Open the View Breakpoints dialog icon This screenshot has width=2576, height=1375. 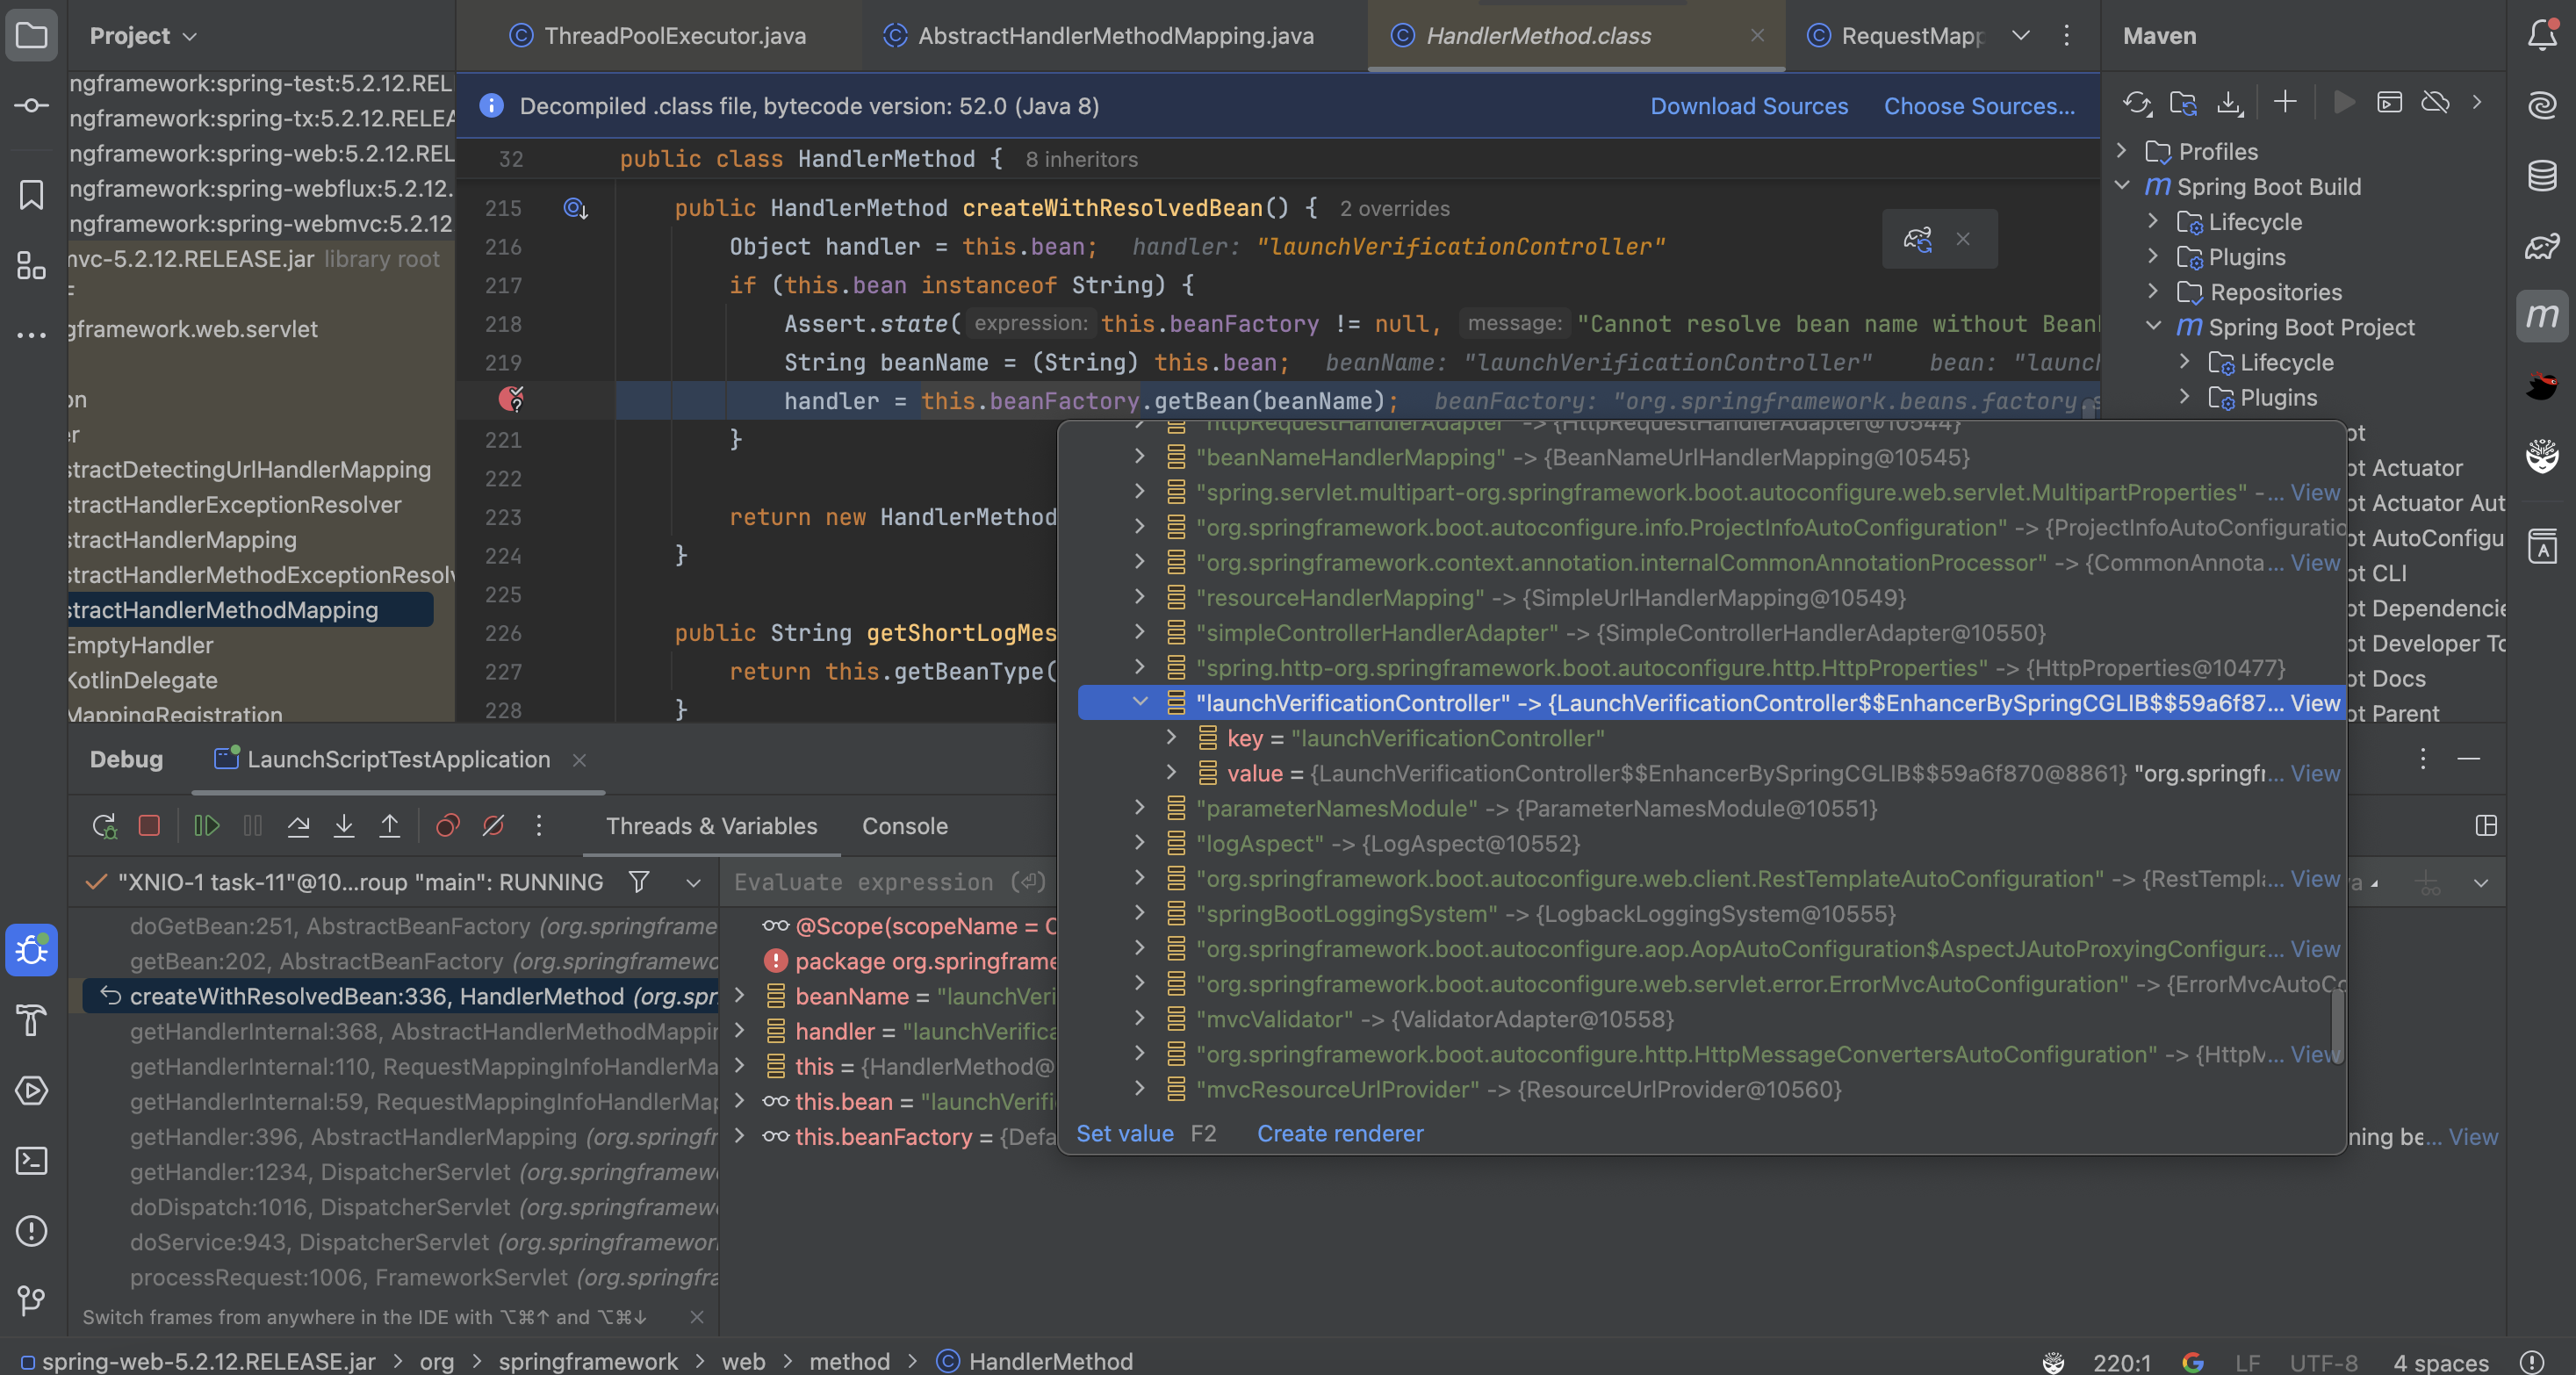click(447, 826)
